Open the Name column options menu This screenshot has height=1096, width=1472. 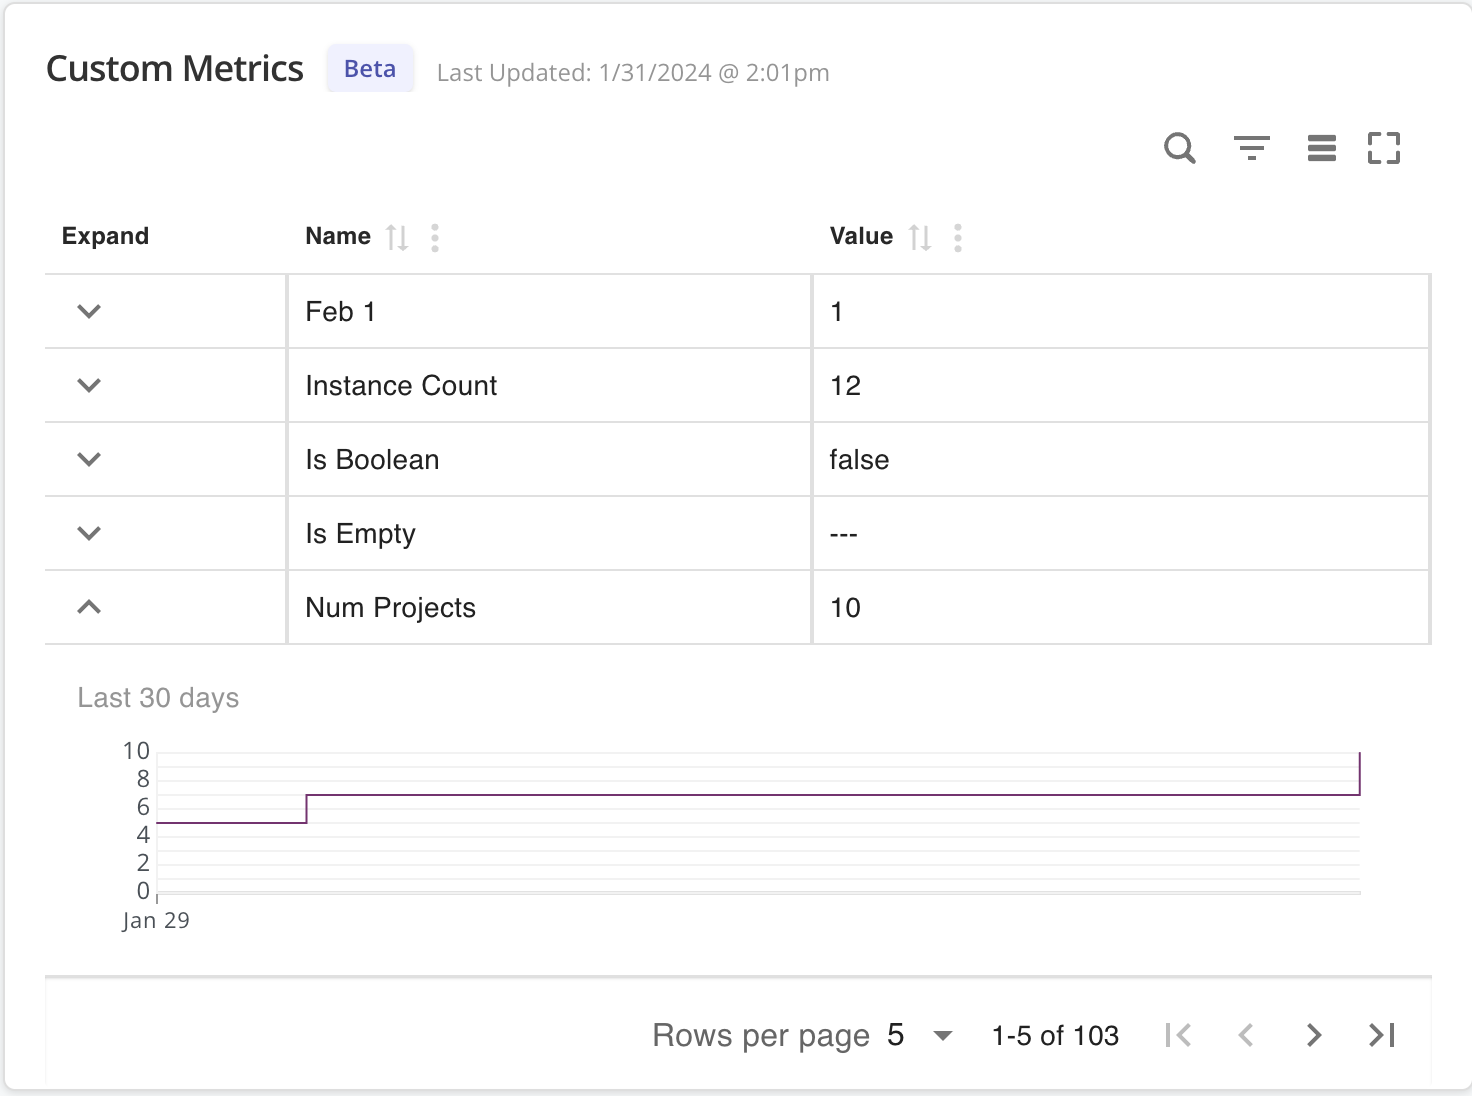[434, 237]
